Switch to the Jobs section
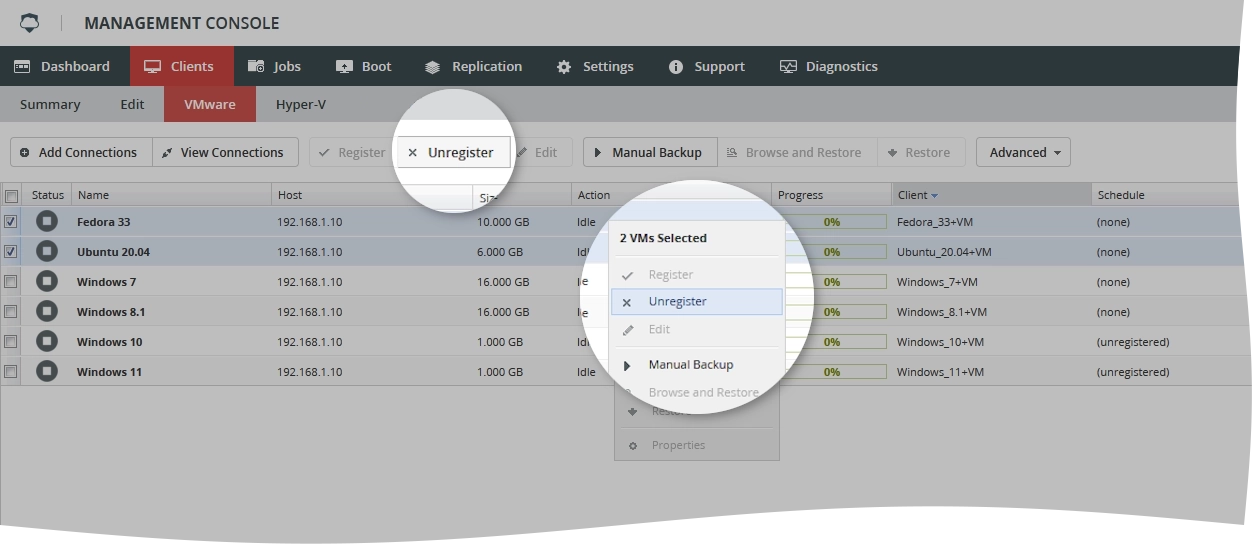The width and height of the screenshot is (1252, 544). pos(275,66)
